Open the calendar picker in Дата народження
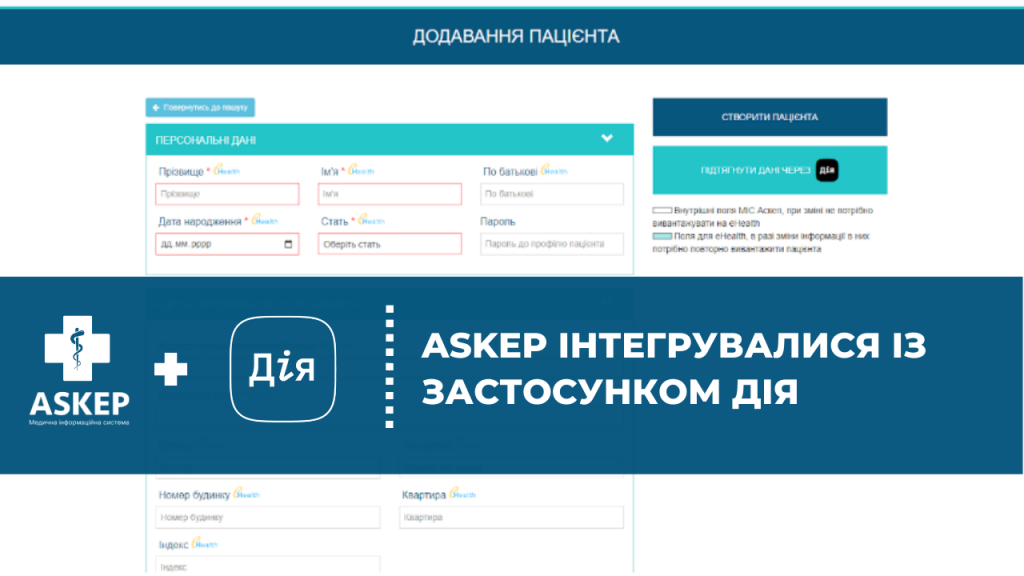Image resolution: width=1024 pixels, height=576 pixels. click(289, 244)
